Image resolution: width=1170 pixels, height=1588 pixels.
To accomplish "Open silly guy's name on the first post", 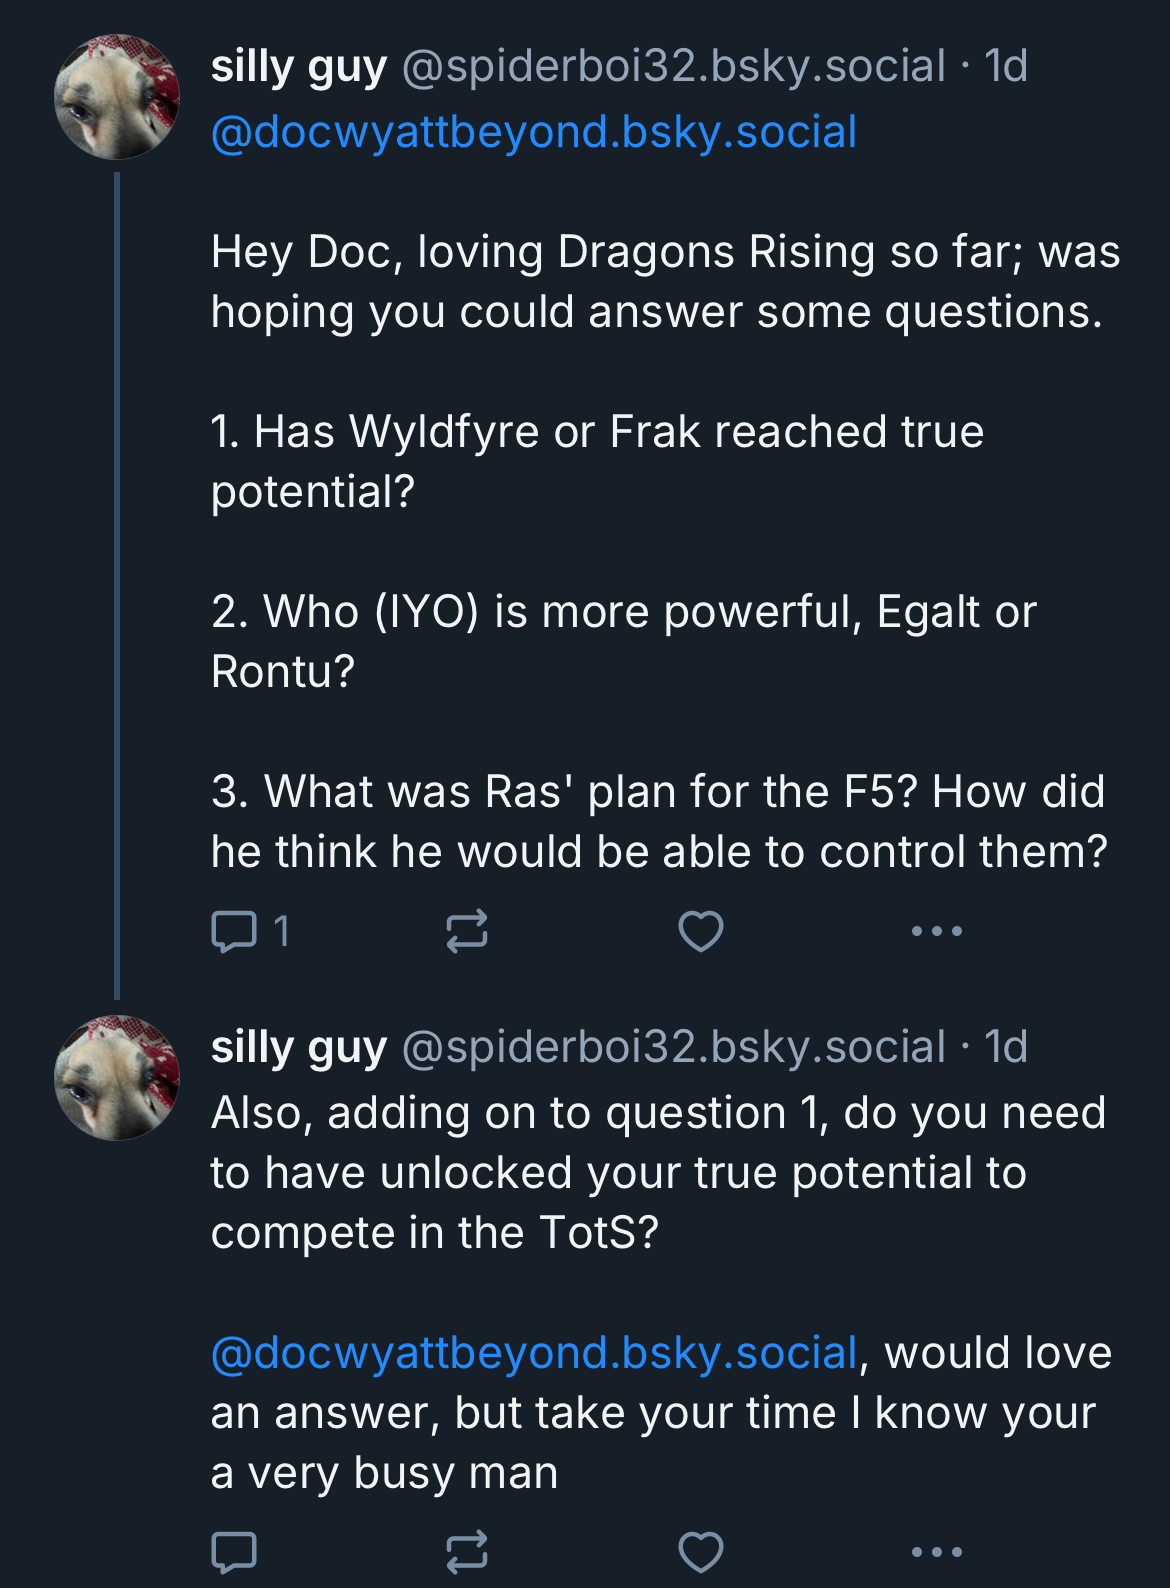I will pyautogui.click(x=298, y=67).
